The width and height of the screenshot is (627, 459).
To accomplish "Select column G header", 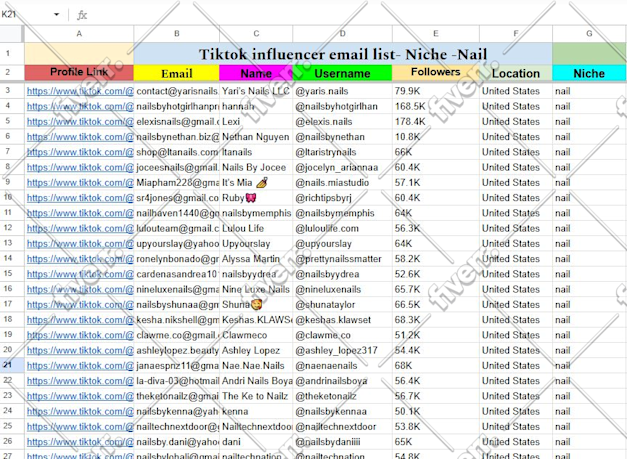I will [x=589, y=34].
